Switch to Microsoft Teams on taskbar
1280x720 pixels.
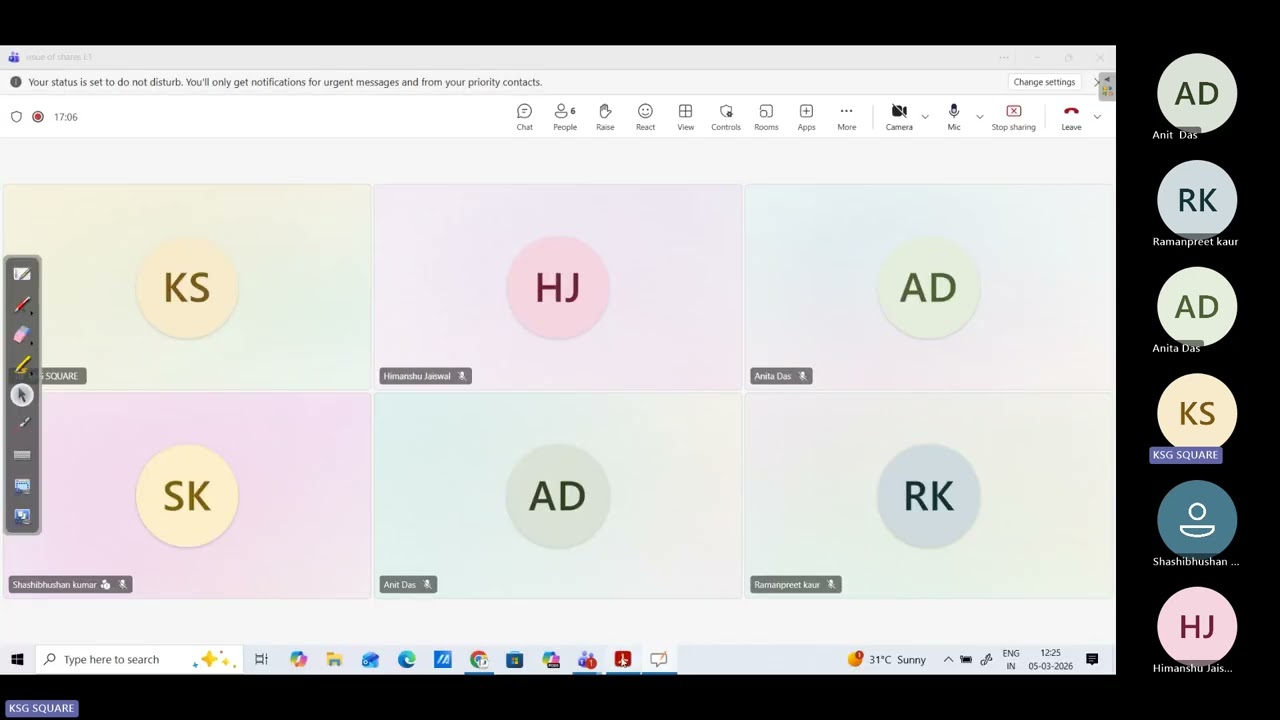(x=587, y=659)
